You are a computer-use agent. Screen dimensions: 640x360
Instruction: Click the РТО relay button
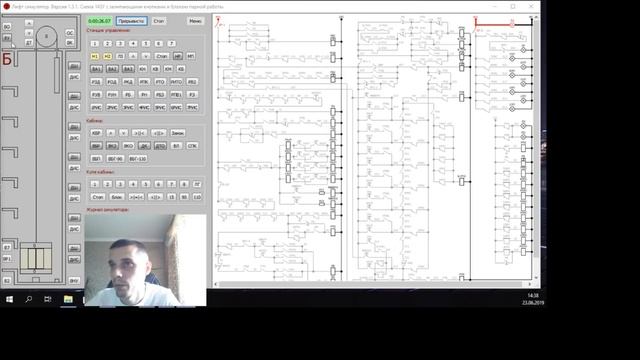[x=160, y=82]
